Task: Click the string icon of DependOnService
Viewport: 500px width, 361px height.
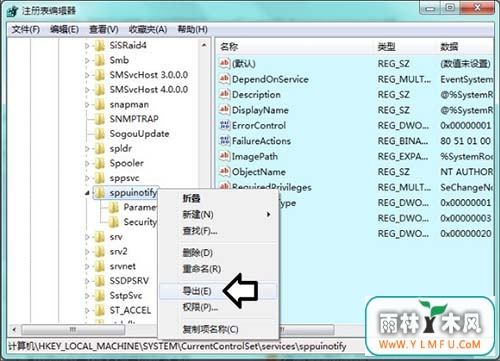Action: (224, 79)
